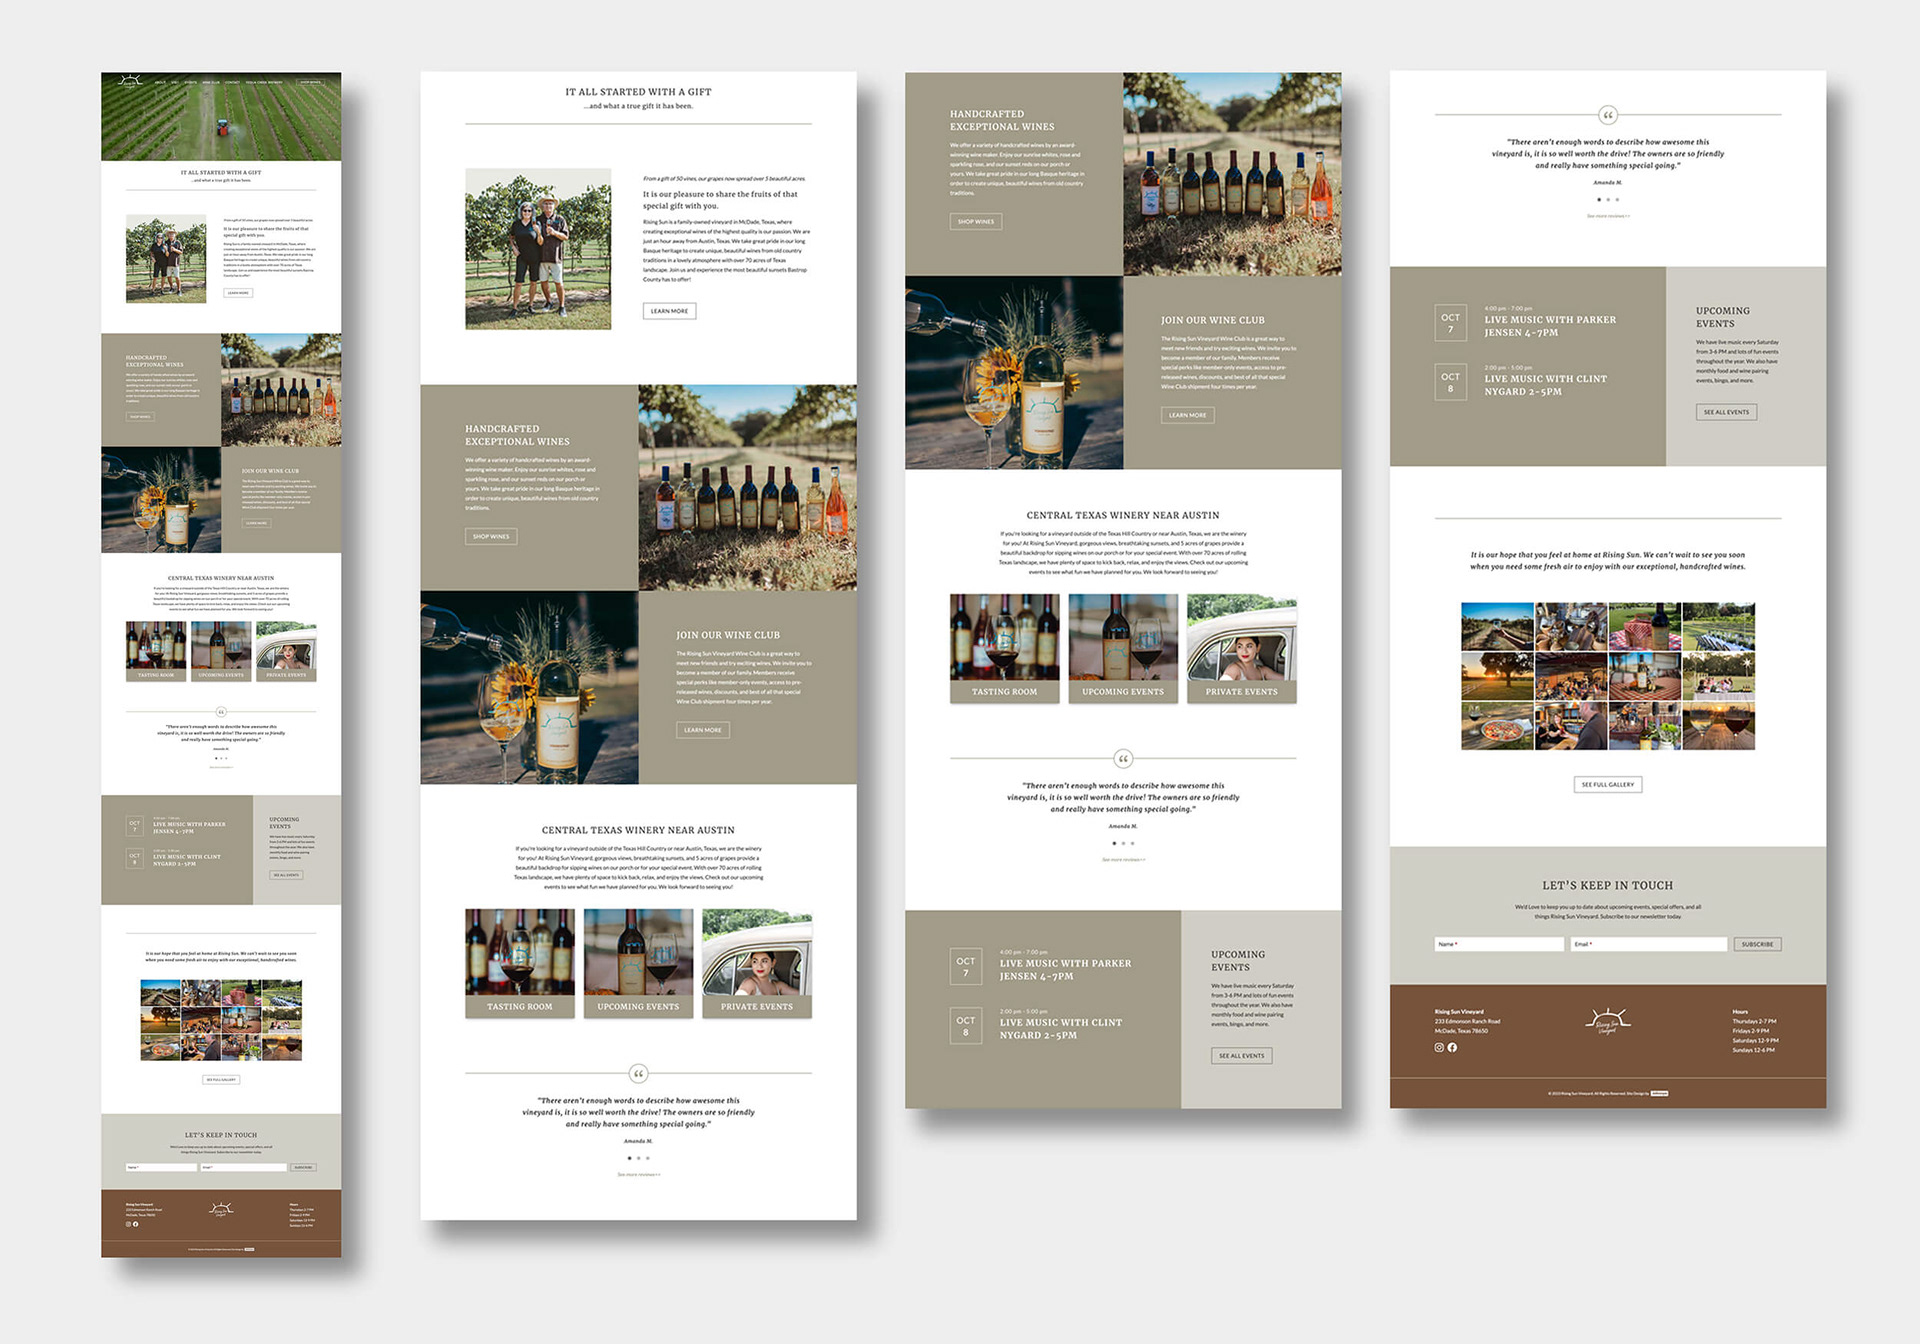
Task: Click the Rising Sun logo in the header navigation
Action: click(130, 82)
